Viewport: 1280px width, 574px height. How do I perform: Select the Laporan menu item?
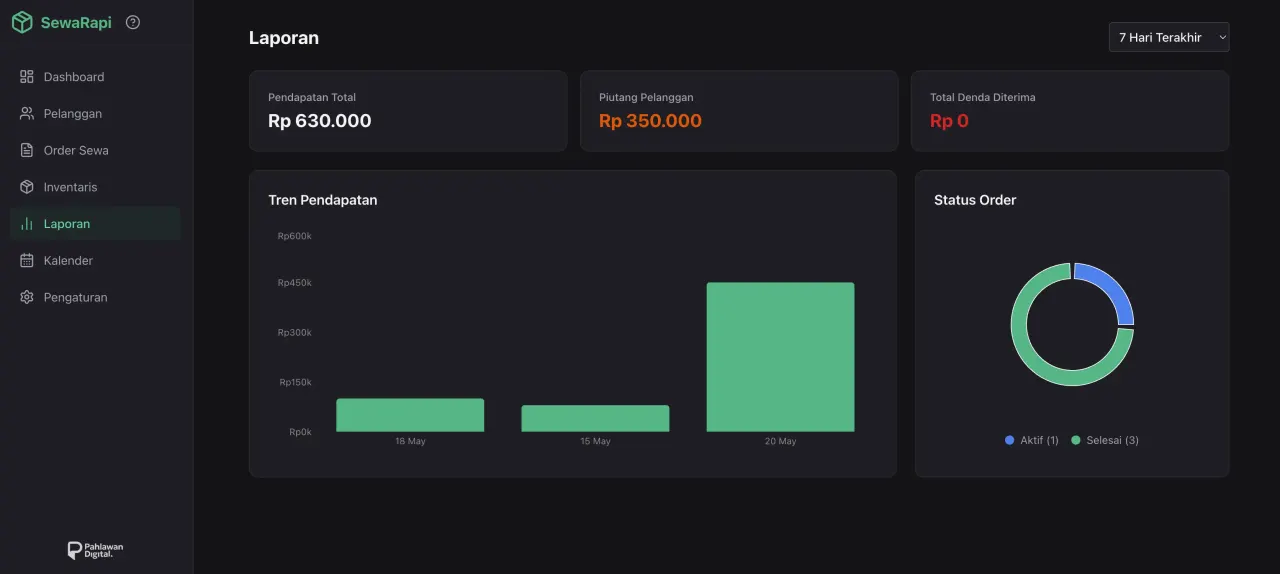tap(95, 224)
